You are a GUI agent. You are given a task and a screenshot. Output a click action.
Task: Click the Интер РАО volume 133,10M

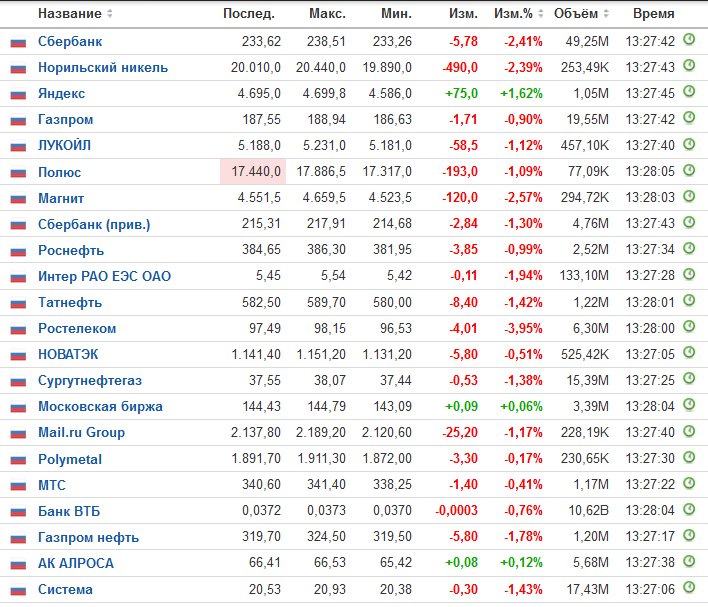[584, 275]
